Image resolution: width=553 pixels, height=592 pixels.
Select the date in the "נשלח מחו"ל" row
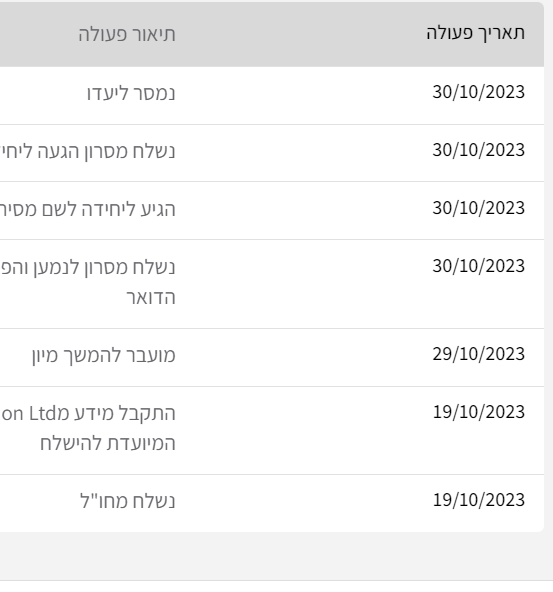click(x=479, y=500)
